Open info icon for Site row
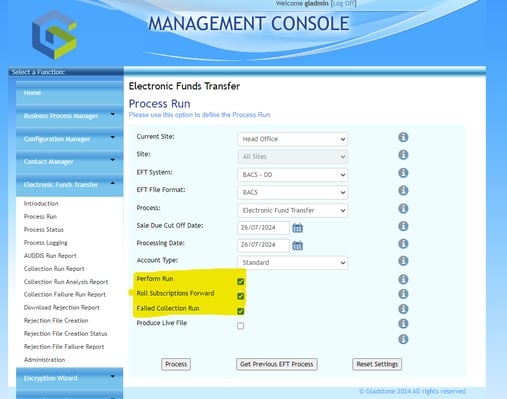The width and height of the screenshot is (507, 399). tap(403, 155)
